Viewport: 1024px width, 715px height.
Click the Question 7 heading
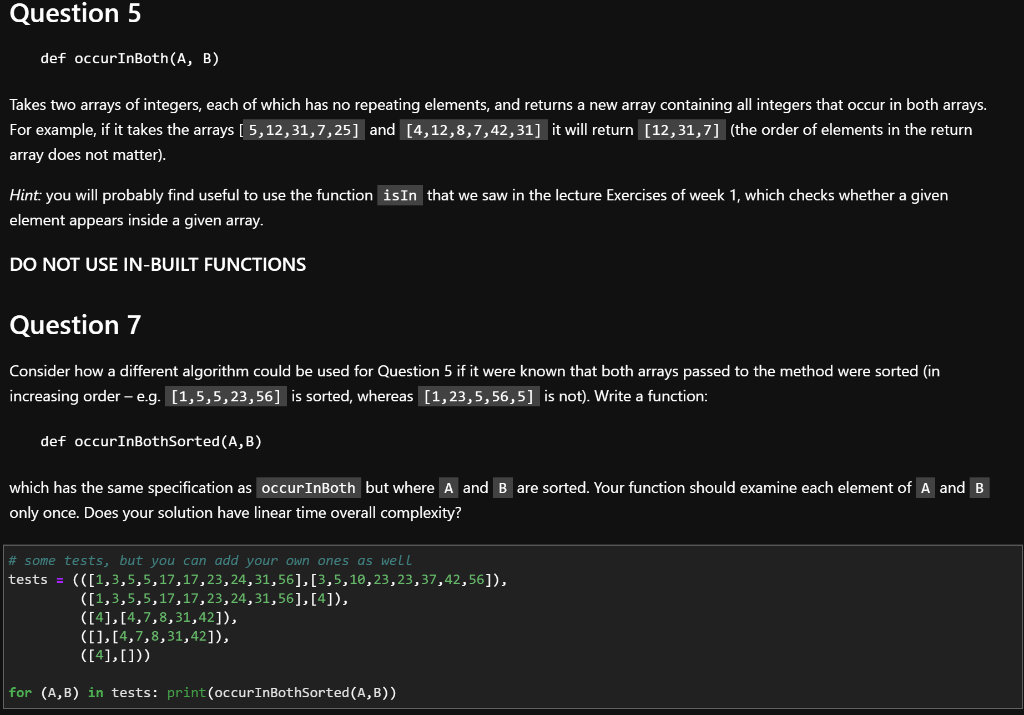coord(74,325)
